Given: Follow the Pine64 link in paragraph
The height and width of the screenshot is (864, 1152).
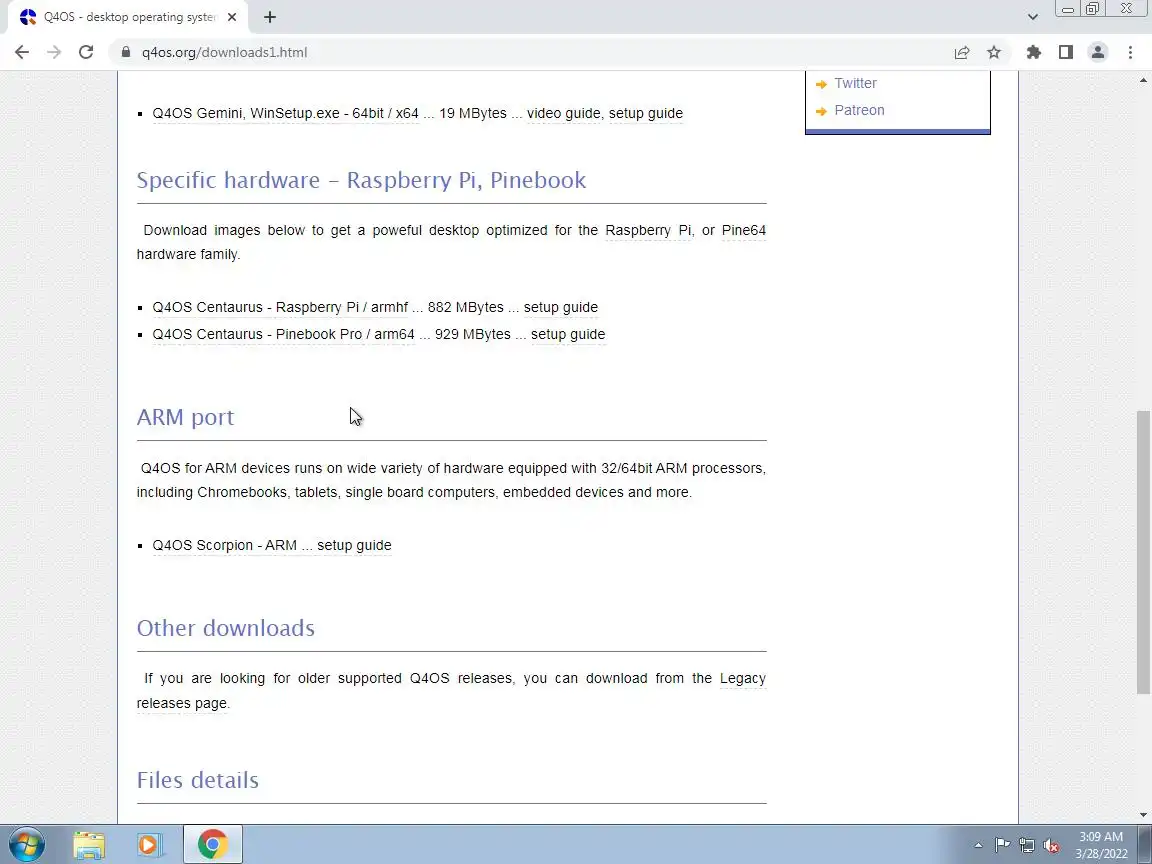Looking at the screenshot, I should point(744,230).
